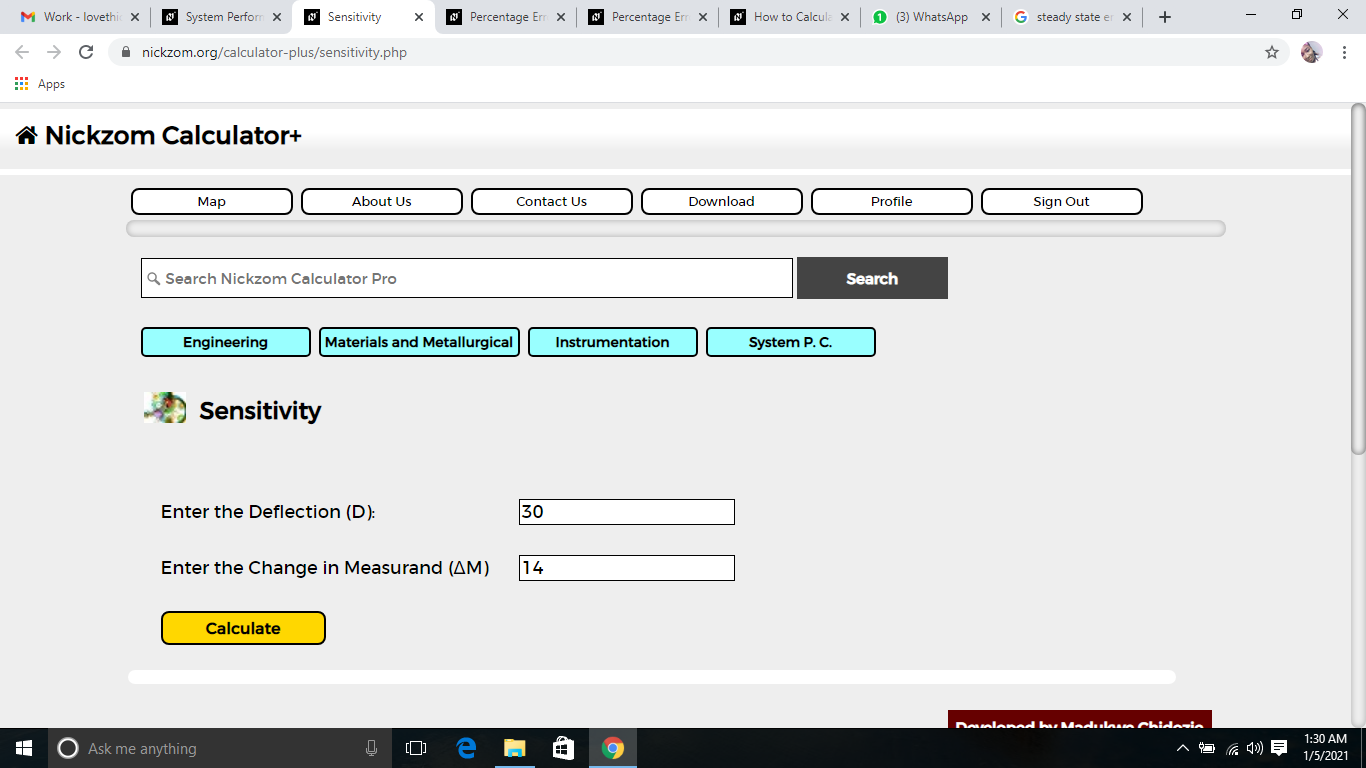Switch to the Gmail Work tab
Screen dimensions: 1366x768
pos(80,17)
